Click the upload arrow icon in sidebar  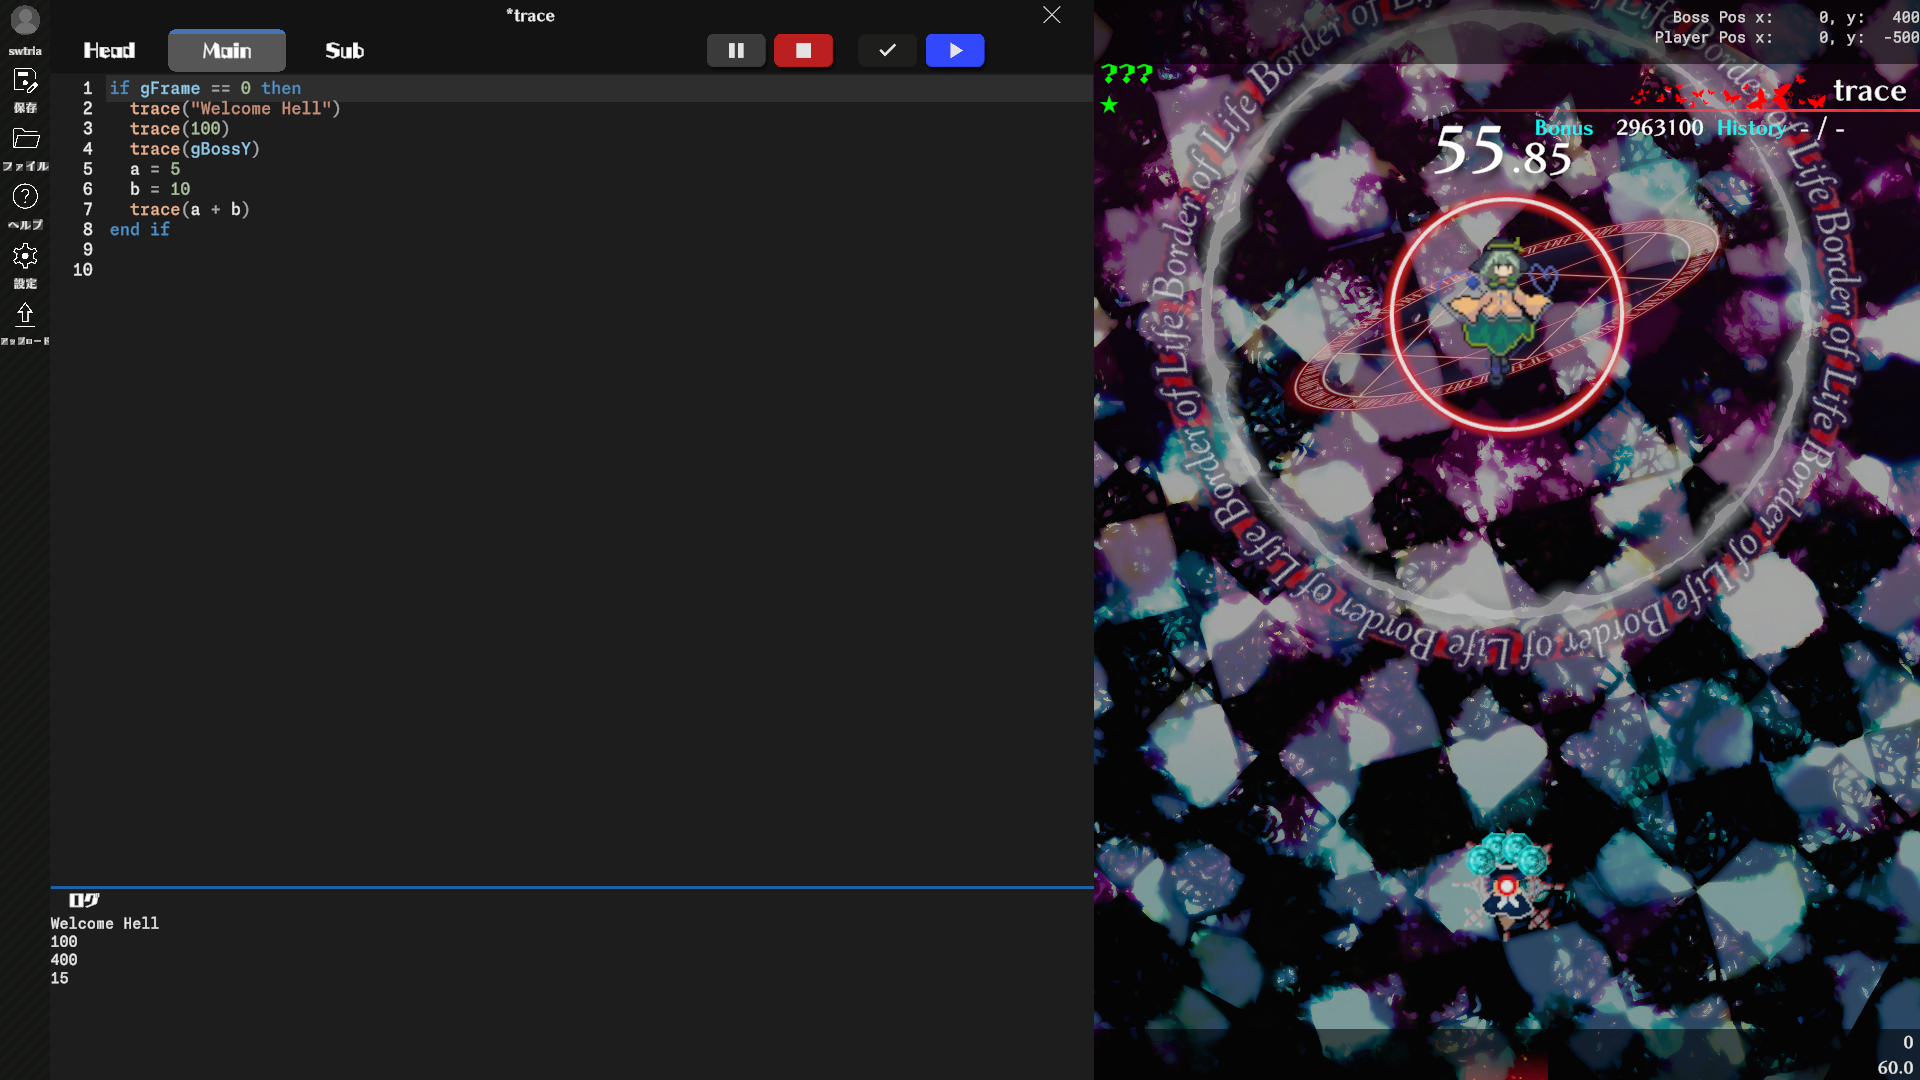pos(25,315)
